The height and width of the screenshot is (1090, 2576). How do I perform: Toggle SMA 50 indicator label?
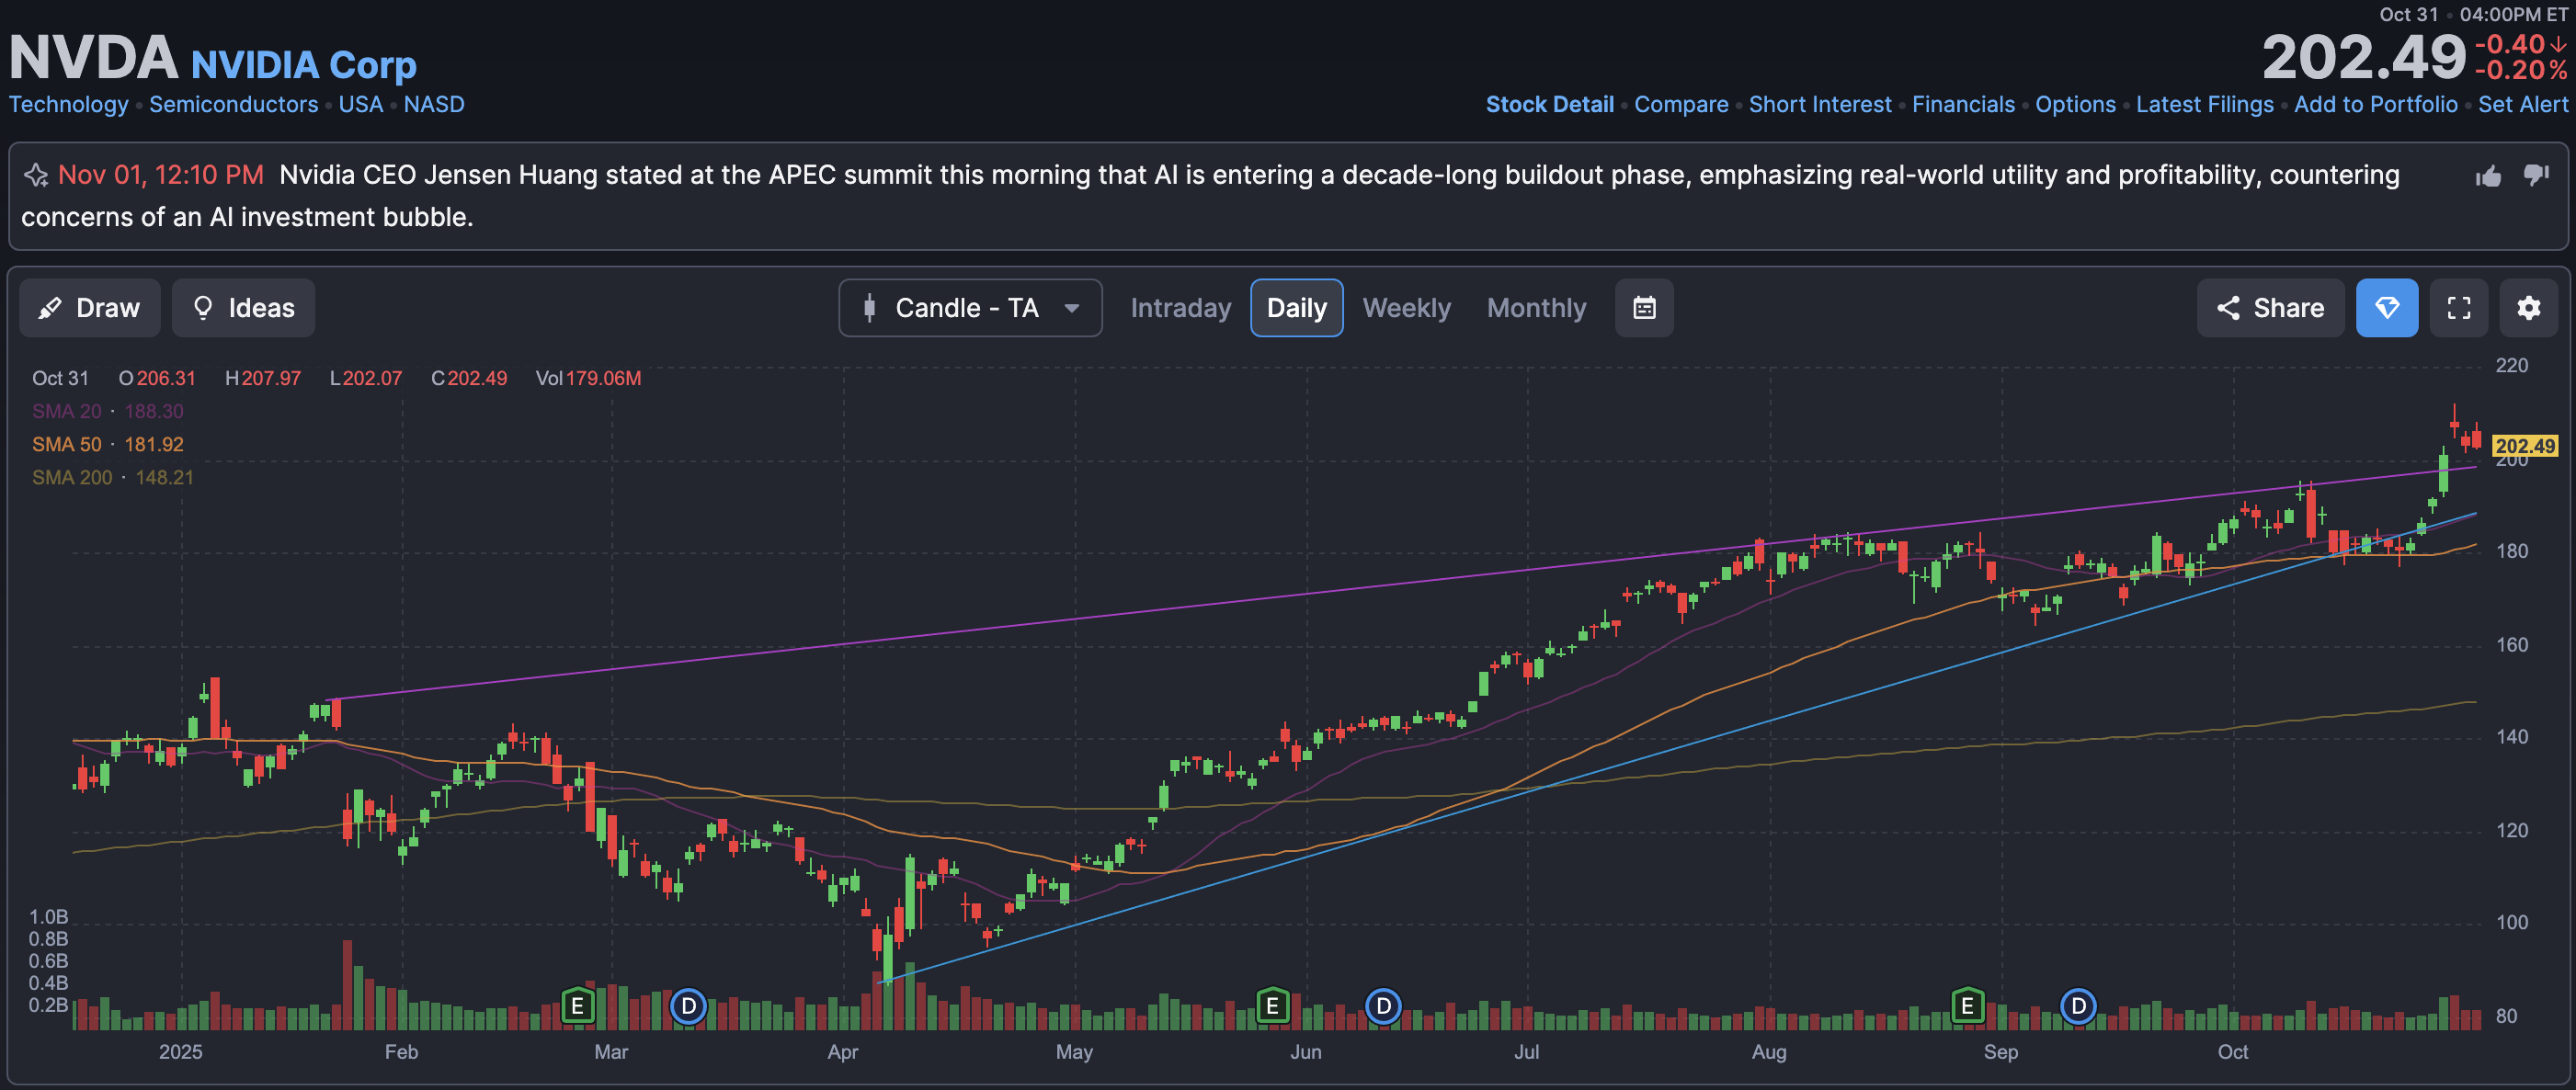[67, 444]
